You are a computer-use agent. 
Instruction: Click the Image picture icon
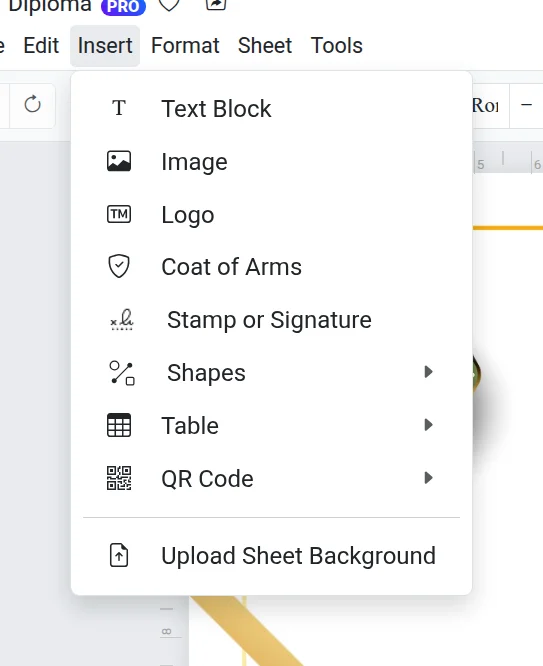tap(119, 161)
